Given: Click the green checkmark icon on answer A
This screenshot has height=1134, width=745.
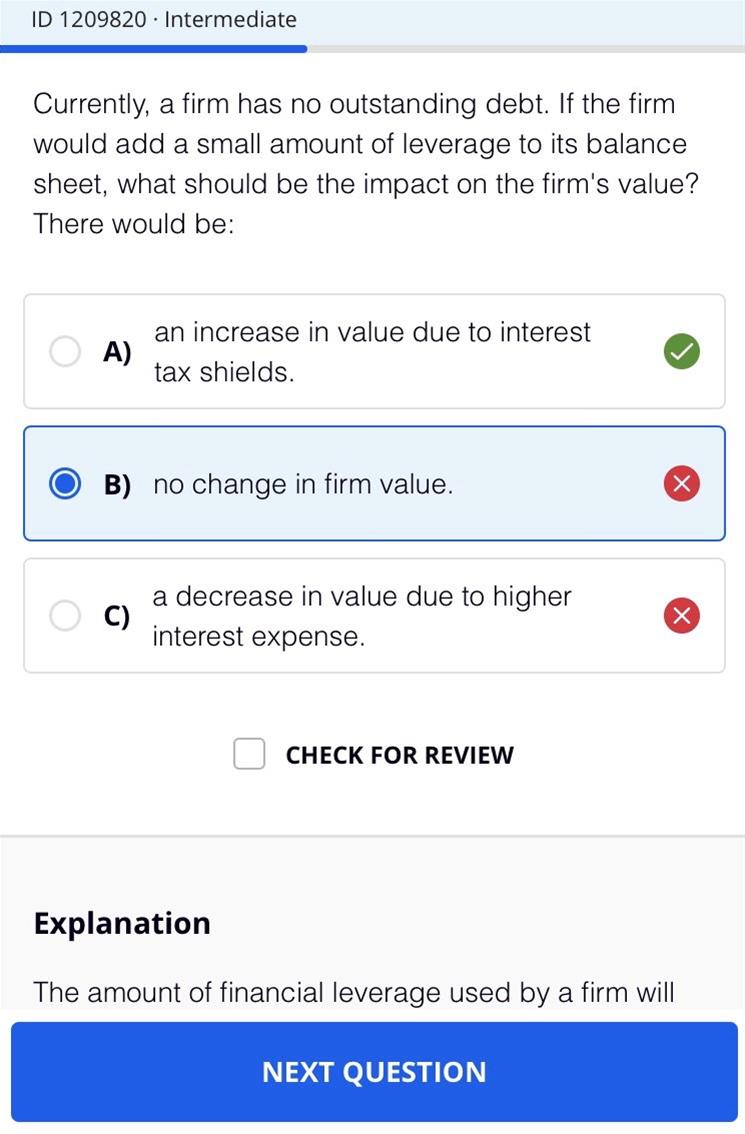Looking at the screenshot, I should 681,351.
